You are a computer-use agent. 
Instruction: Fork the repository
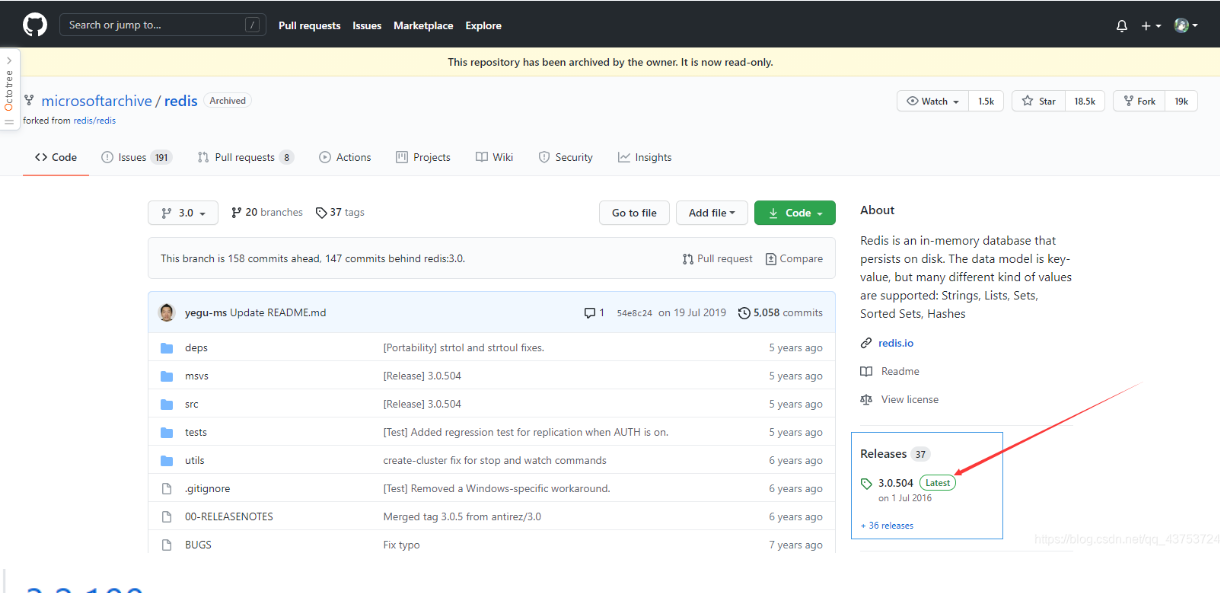(1139, 101)
